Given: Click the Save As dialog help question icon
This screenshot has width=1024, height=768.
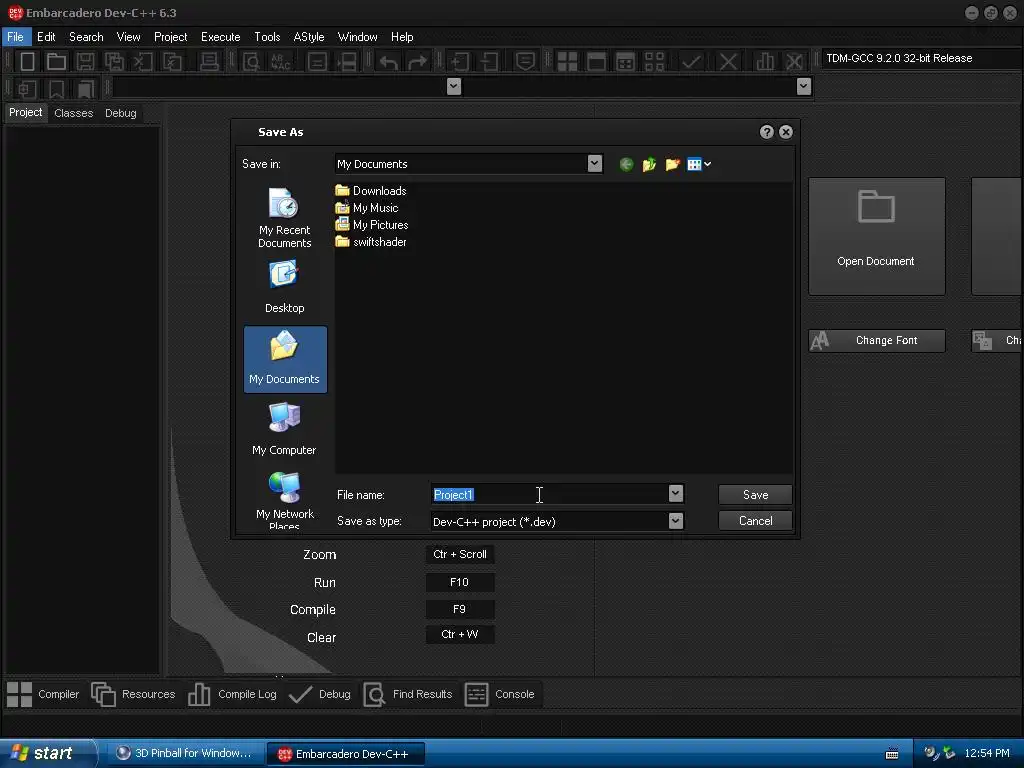Looking at the screenshot, I should pyautogui.click(x=767, y=132).
